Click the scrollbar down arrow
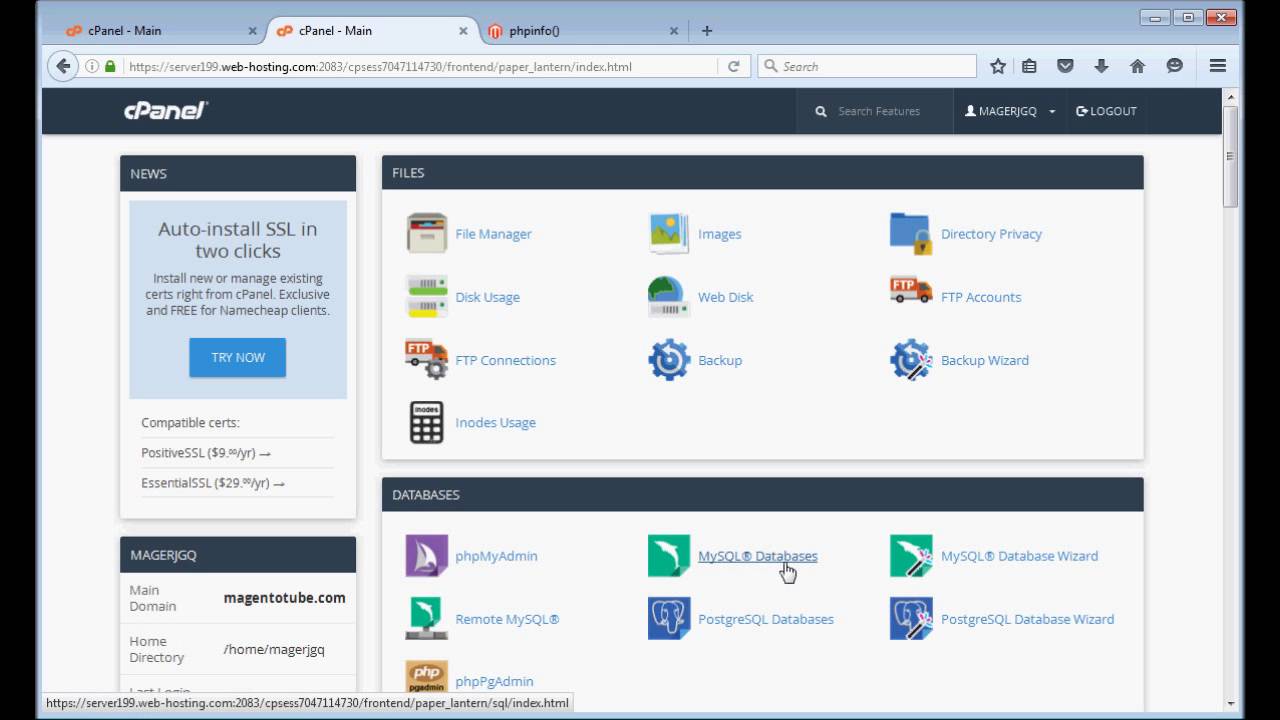The image size is (1280, 720). pos(1230,705)
